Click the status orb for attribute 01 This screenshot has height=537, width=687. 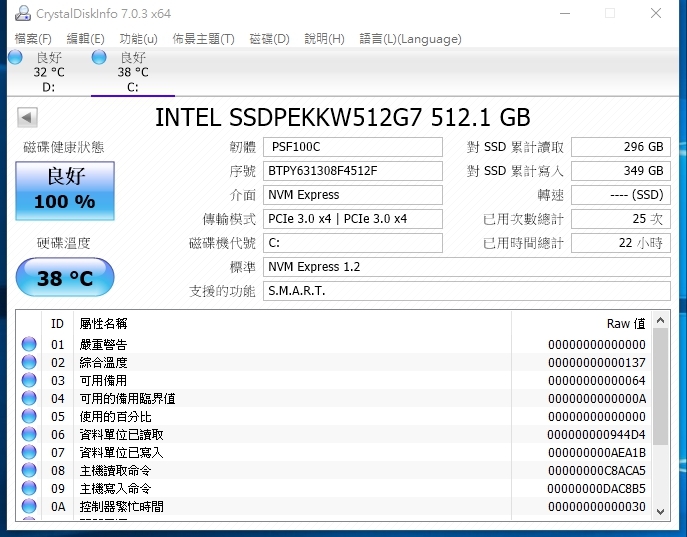pos(29,344)
